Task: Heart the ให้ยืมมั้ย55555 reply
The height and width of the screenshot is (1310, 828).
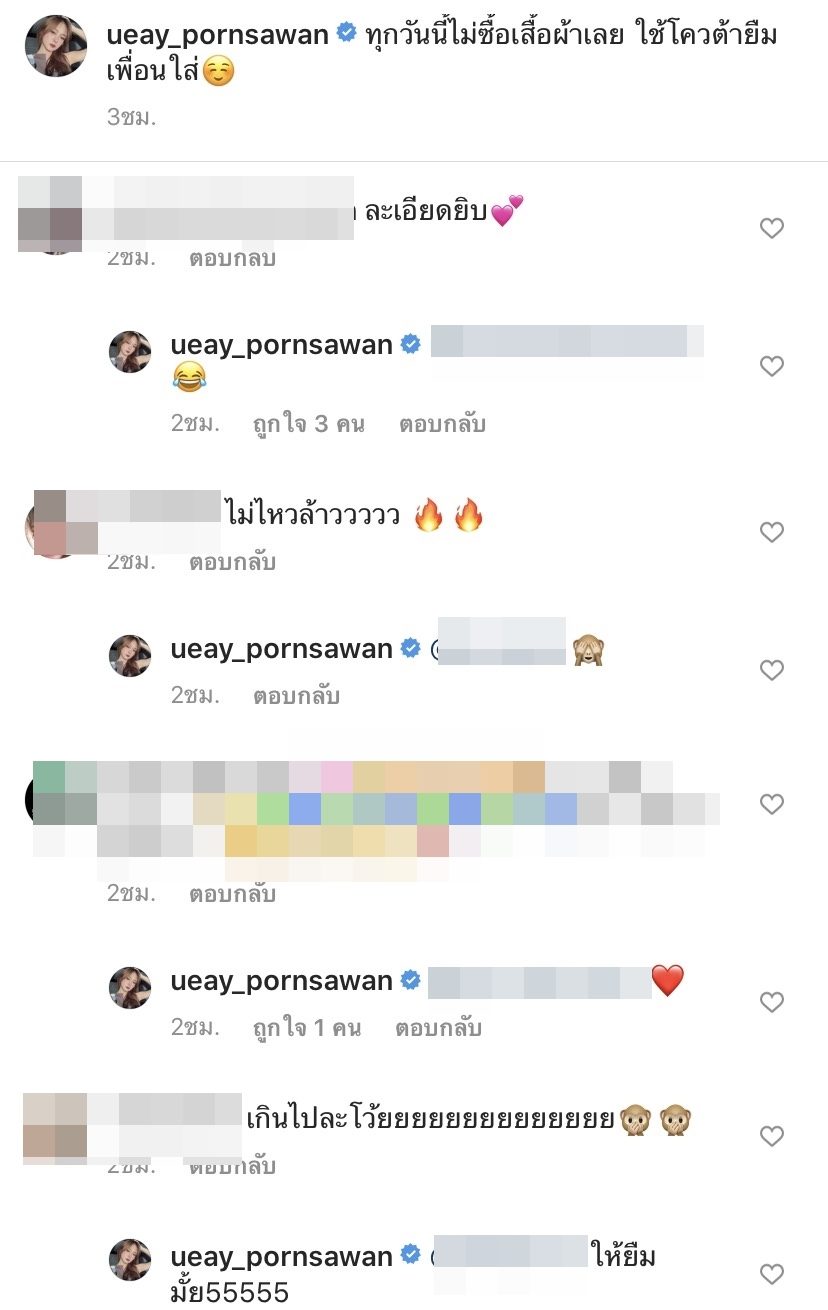Action: click(x=771, y=1275)
